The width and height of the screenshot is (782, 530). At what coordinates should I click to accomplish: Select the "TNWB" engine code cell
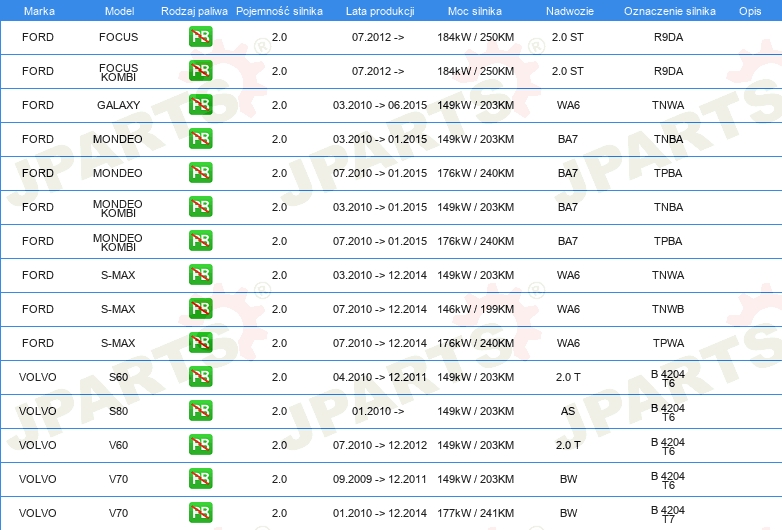pyautogui.click(x=668, y=309)
